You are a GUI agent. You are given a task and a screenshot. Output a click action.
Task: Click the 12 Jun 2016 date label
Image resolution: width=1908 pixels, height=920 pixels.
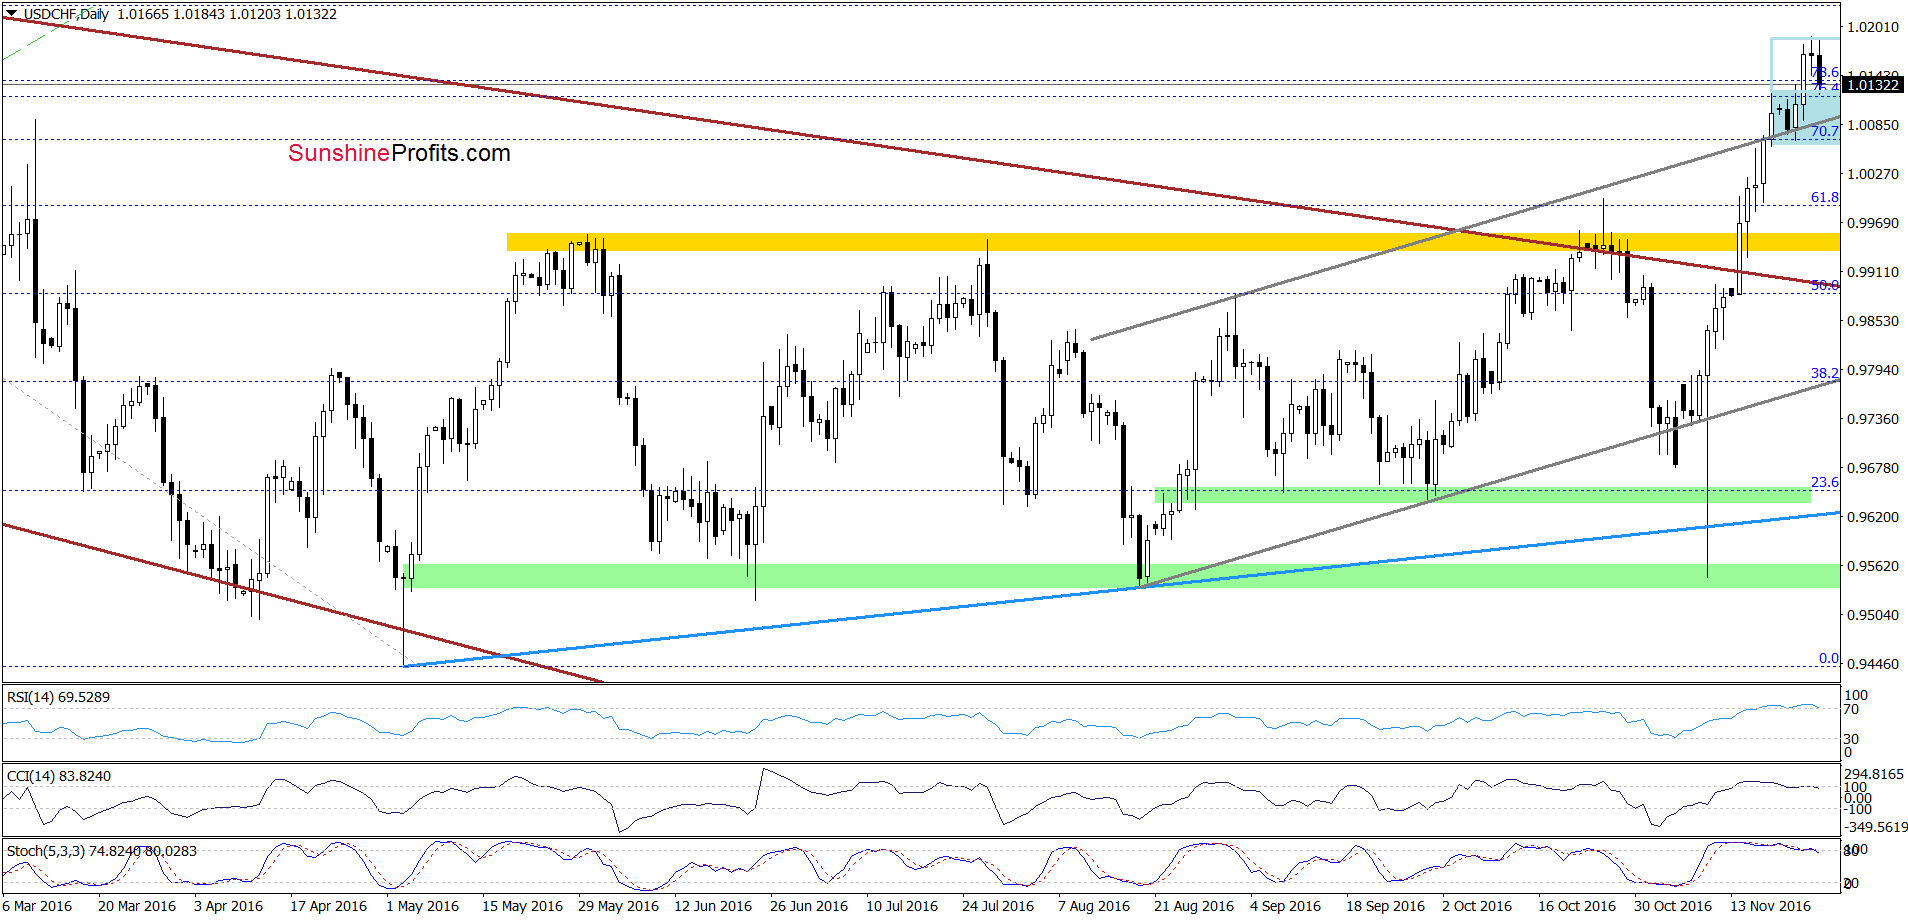coord(713,906)
